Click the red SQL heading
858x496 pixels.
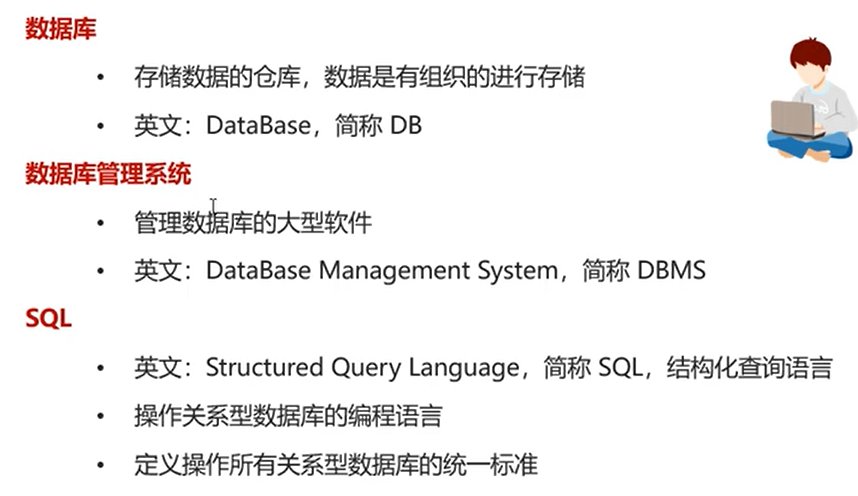[x=48, y=320]
